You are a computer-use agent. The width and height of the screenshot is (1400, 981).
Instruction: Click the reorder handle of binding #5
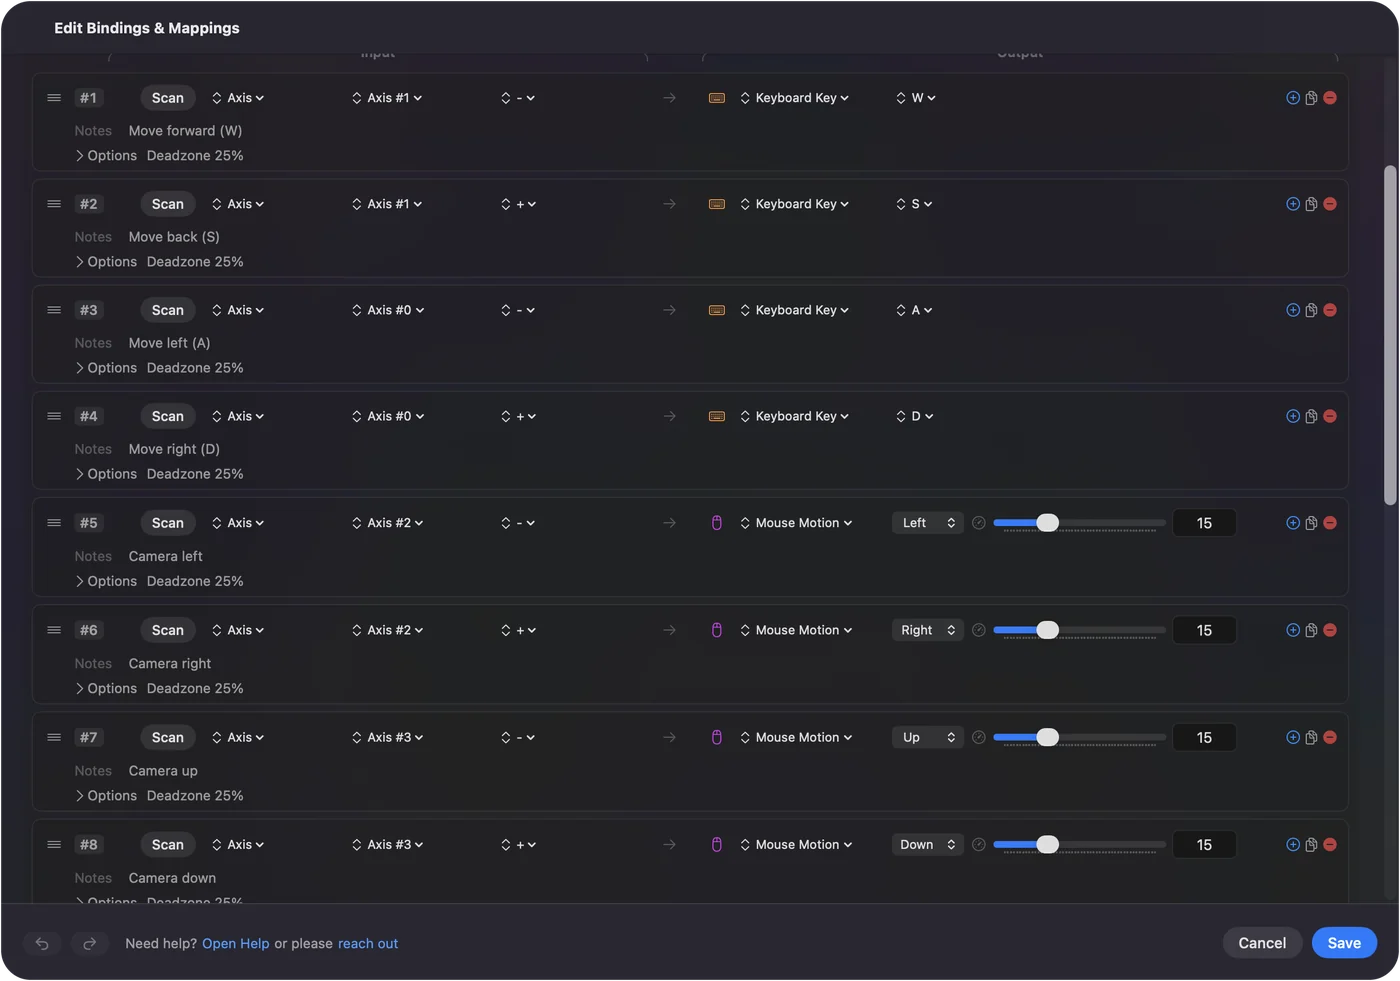pyautogui.click(x=54, y=523)
